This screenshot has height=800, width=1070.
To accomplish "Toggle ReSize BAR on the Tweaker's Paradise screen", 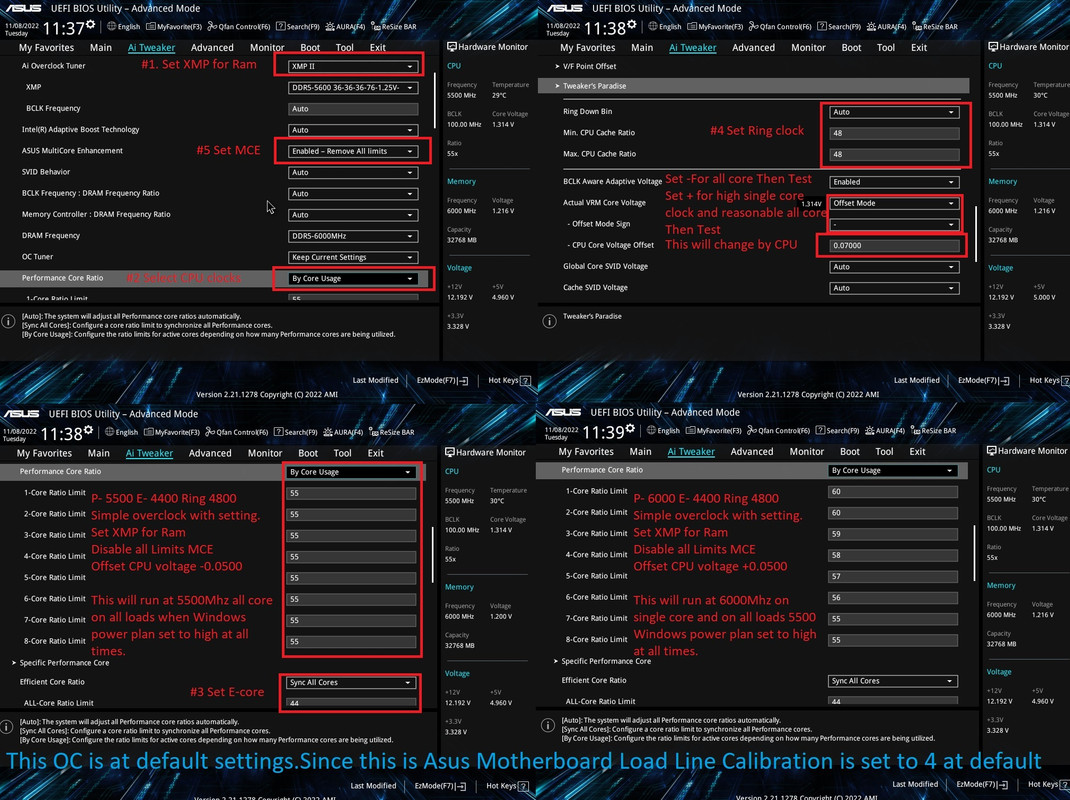I will click(x=935, y=27).
